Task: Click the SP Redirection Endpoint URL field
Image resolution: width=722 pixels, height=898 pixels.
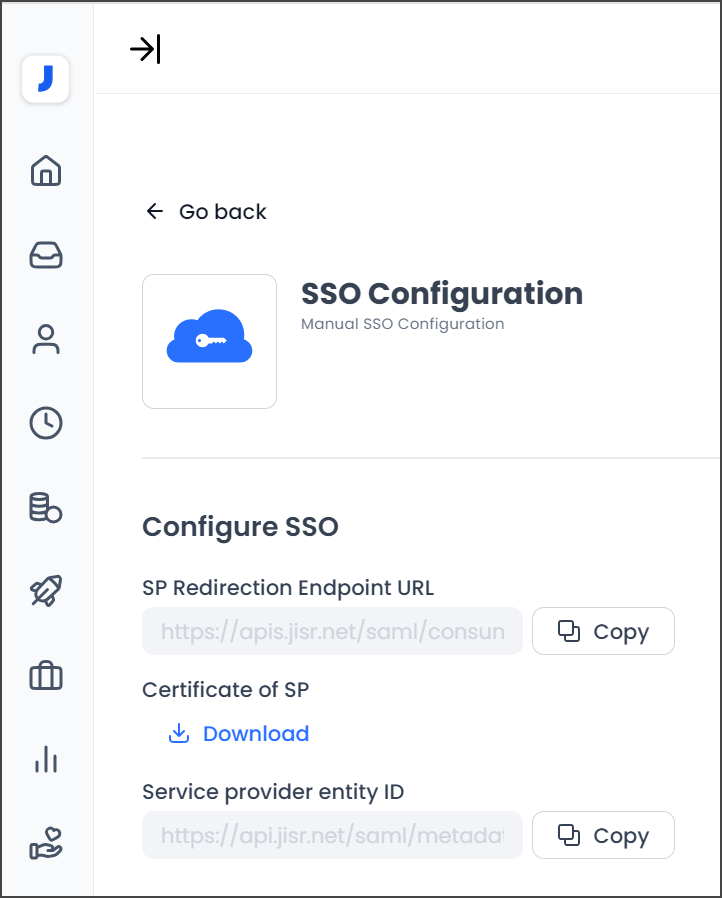Action: click(332, 631)
